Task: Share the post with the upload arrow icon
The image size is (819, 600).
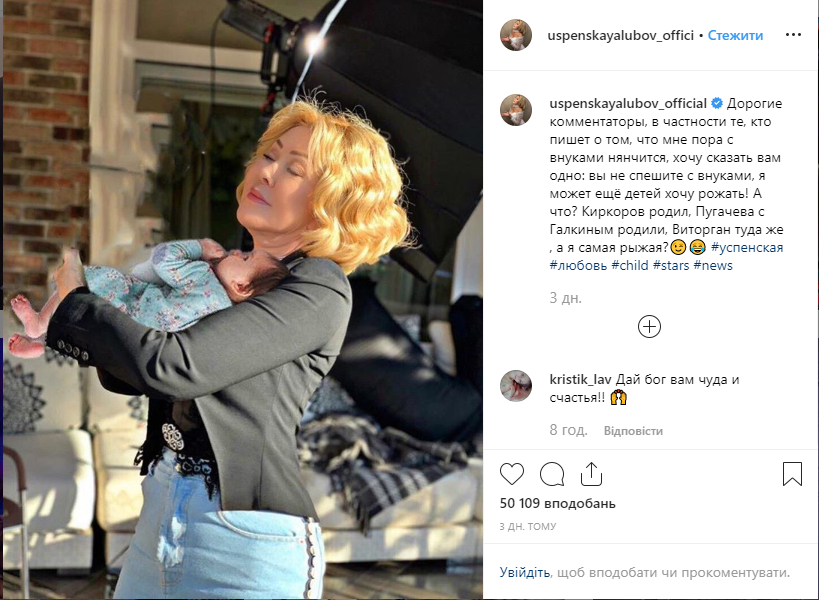Action: pyautogui.click(x=591, y=474)
